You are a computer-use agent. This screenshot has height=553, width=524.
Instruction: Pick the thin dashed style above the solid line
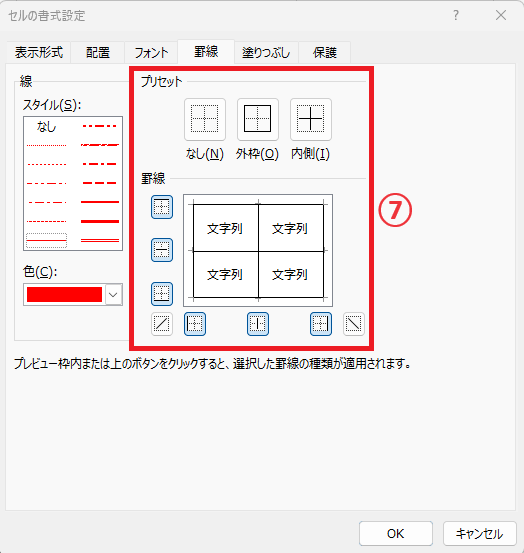click(47, 221)
